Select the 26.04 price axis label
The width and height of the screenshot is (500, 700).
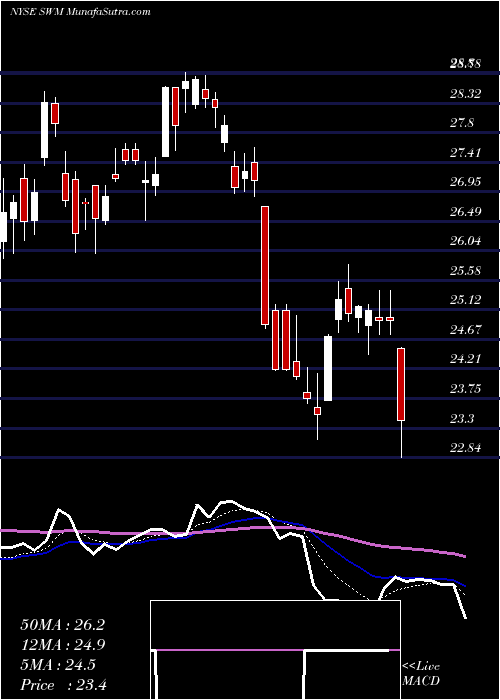465,241
